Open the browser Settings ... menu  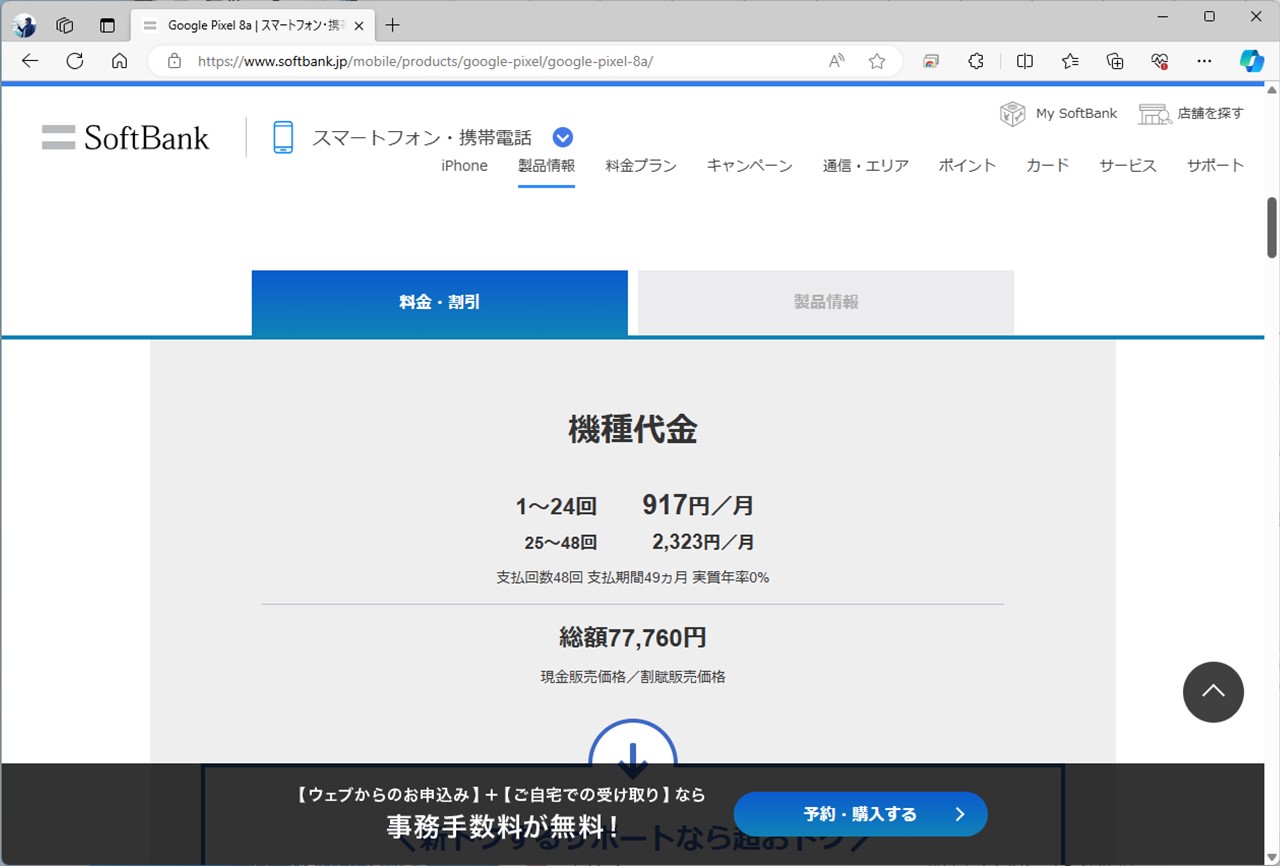1204,61
